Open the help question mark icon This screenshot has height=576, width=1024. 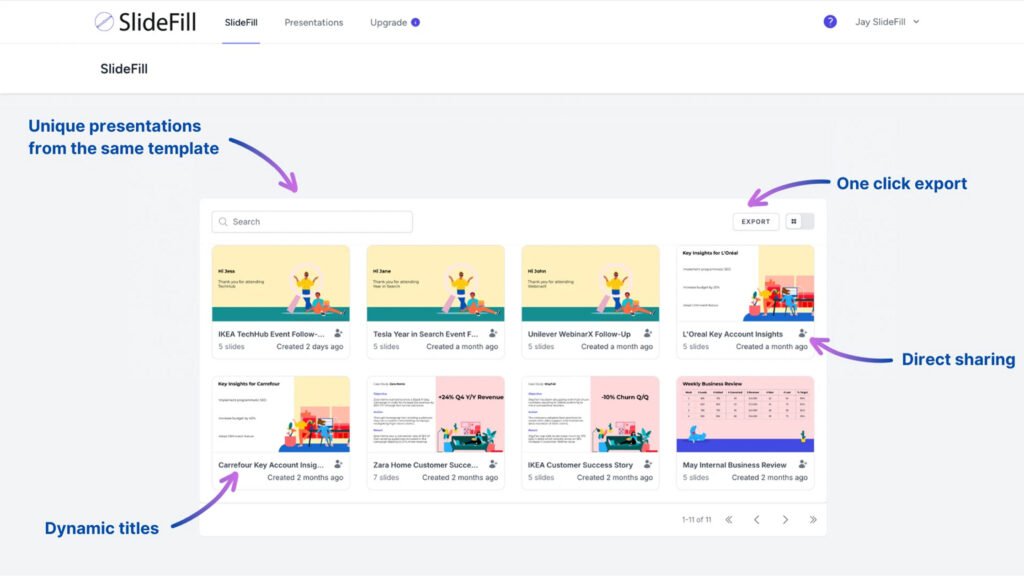point(830,21)
